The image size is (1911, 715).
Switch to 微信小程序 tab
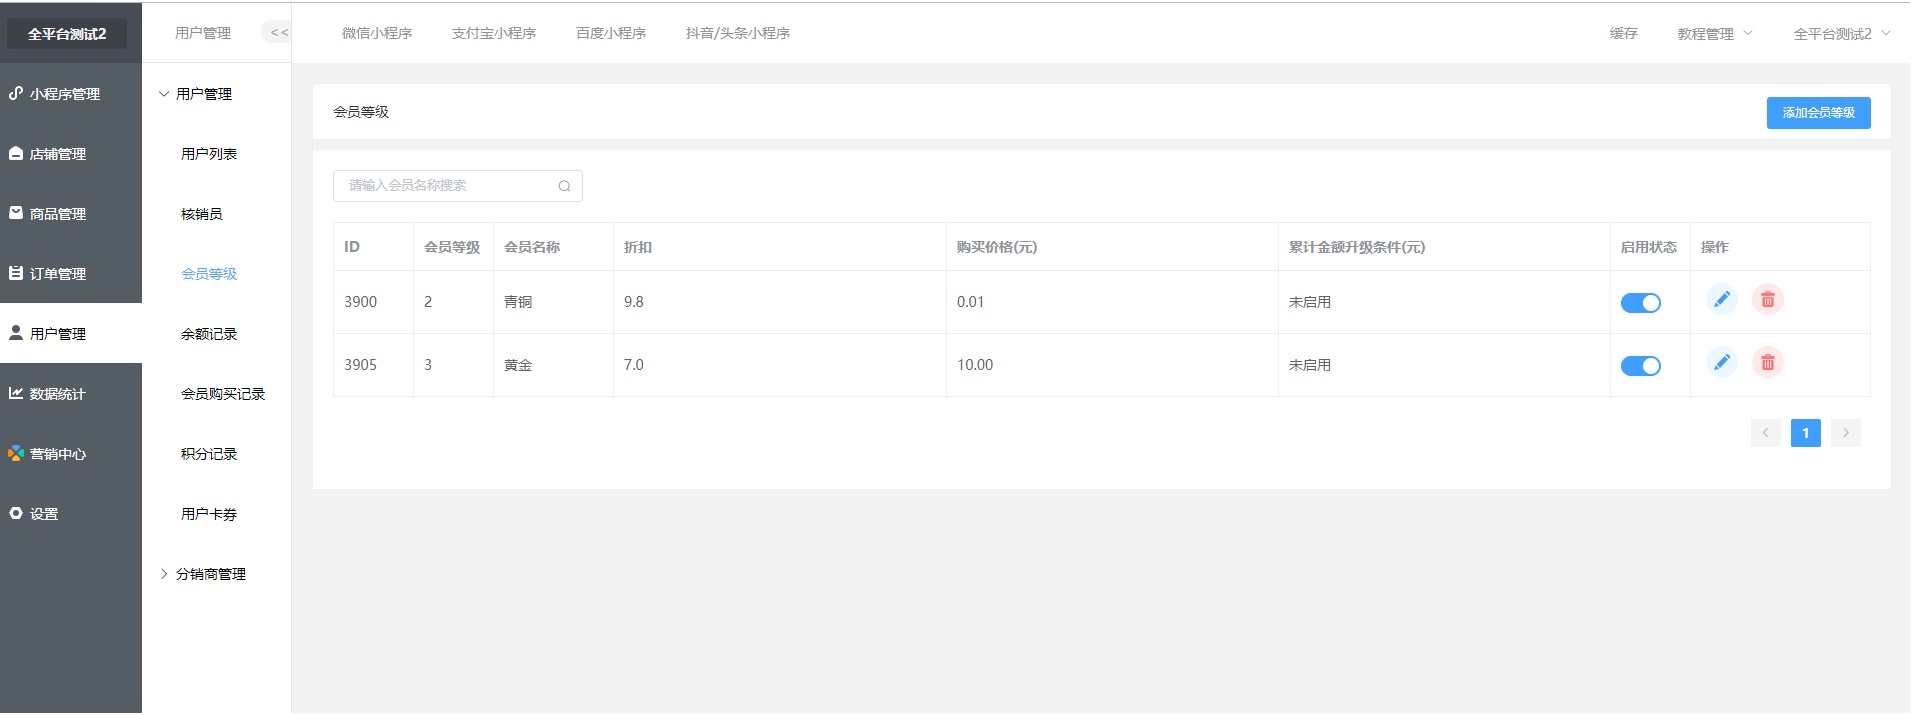coord(377,34)
